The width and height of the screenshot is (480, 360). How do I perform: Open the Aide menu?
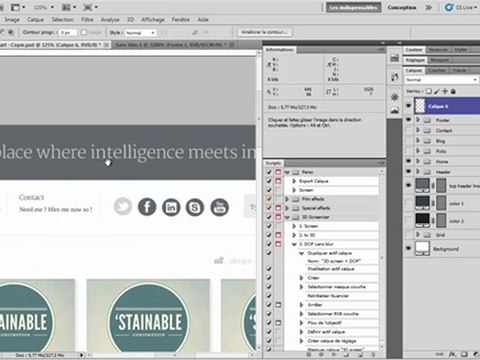(203, 20)
